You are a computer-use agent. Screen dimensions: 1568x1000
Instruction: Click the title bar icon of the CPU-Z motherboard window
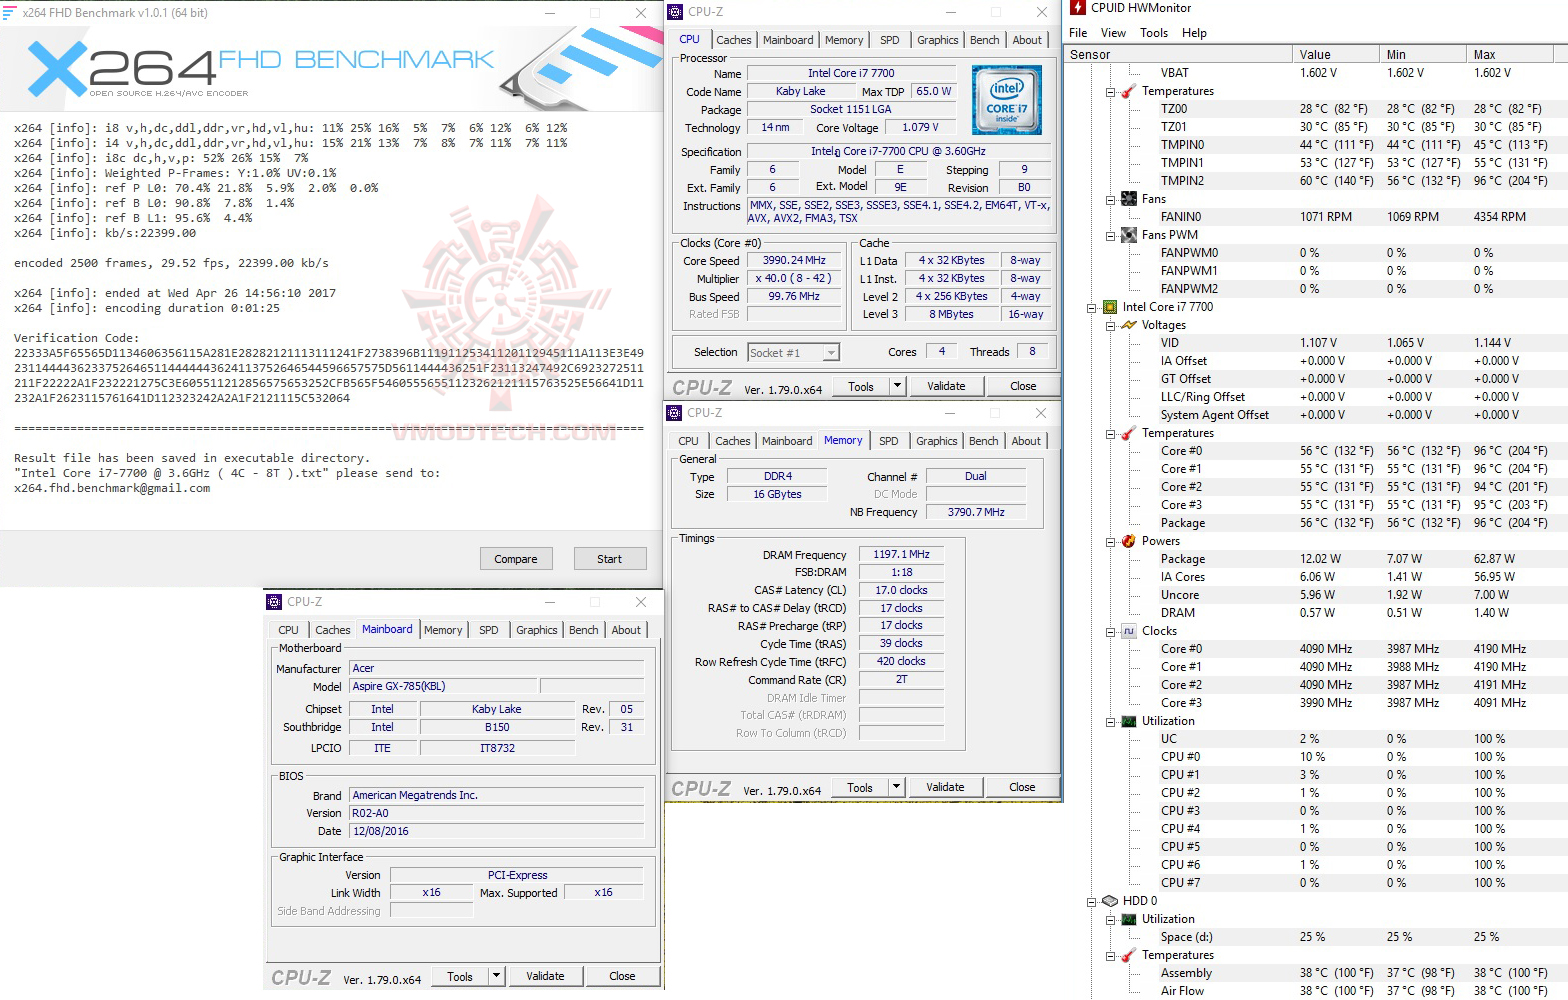pyautogui.click(x=274, y=602)
